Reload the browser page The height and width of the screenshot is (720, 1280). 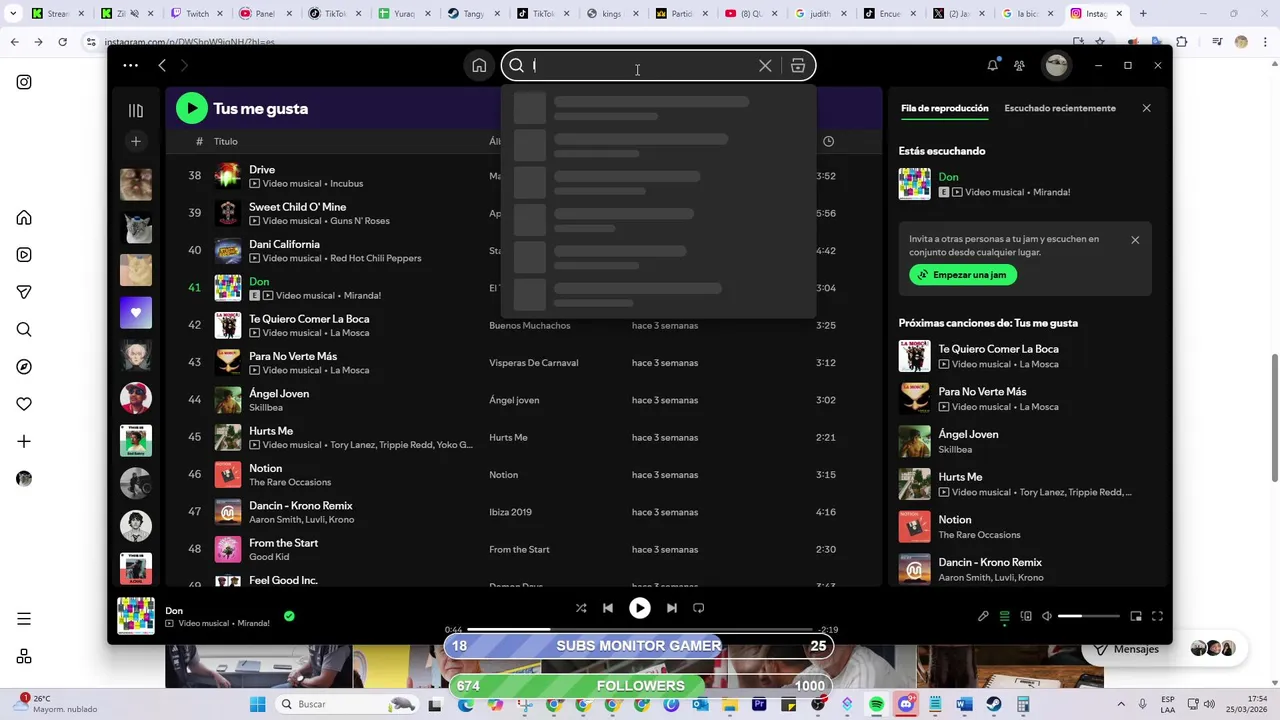point(62,42)
